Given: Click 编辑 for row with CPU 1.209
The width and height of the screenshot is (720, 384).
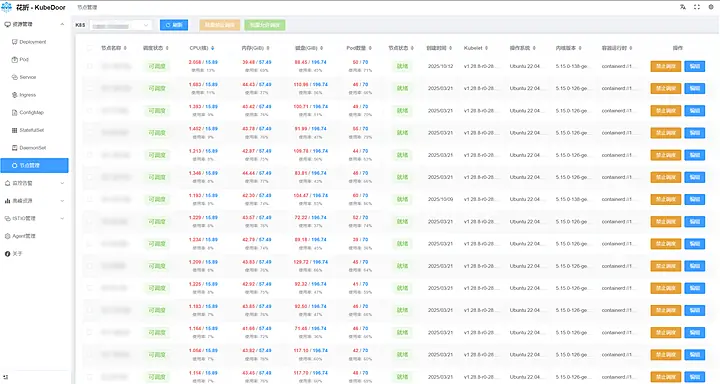Looking at the screenshot, I should (x=694, y=266).
